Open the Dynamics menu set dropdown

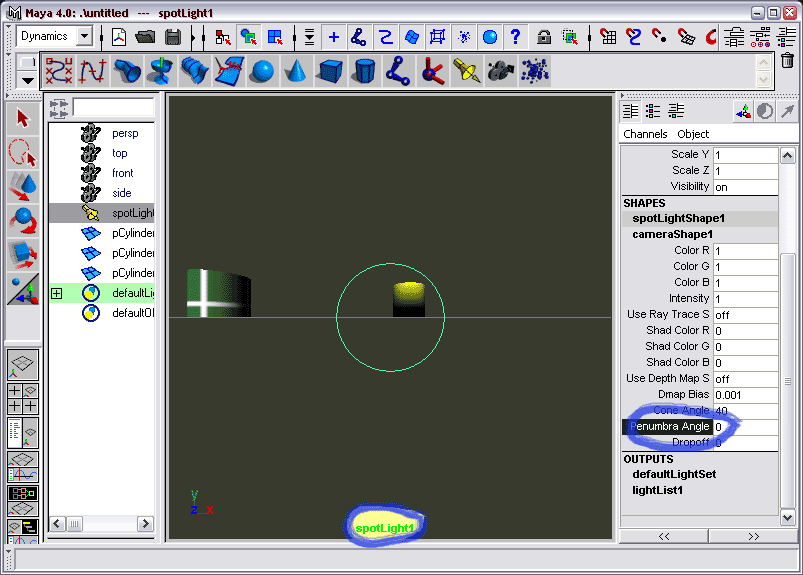pyautogui.click(x=84, y=37)
